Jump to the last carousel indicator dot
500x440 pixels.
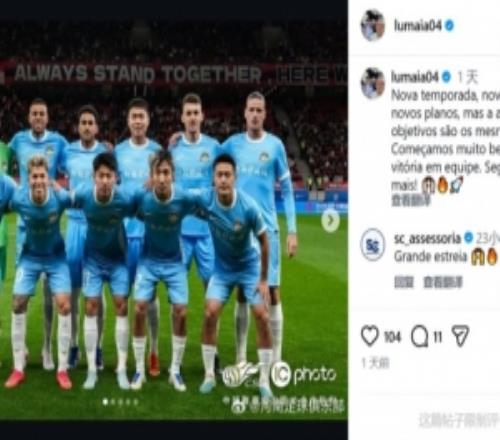[136, 402]
